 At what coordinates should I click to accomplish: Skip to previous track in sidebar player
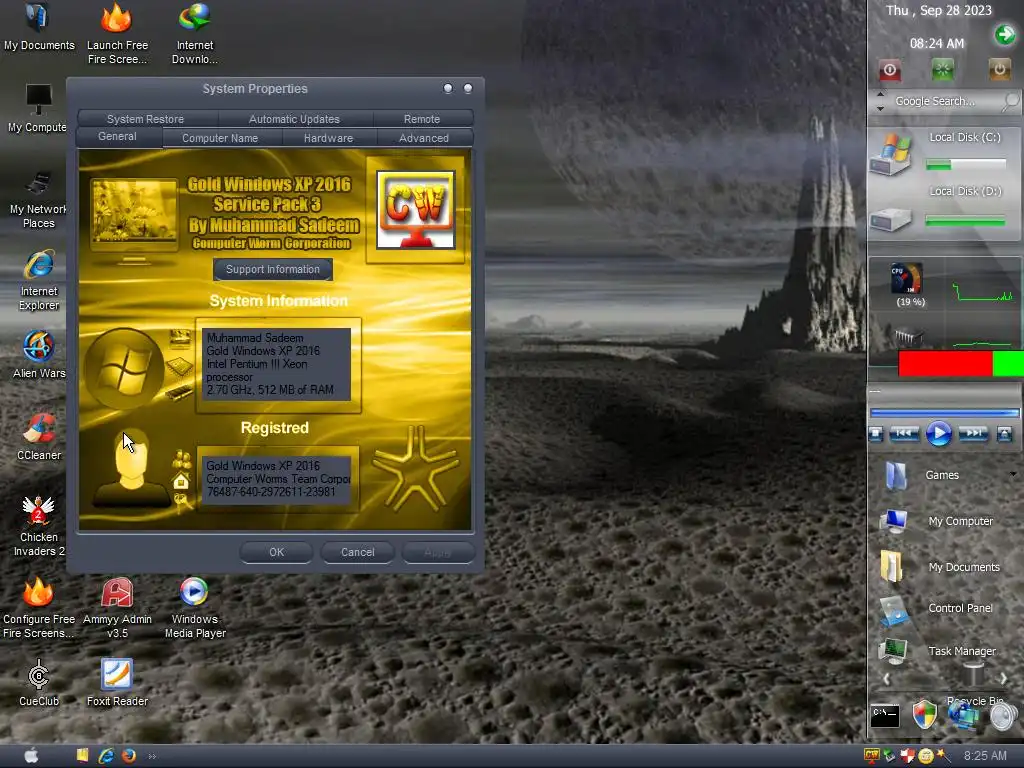pos(904,434)
